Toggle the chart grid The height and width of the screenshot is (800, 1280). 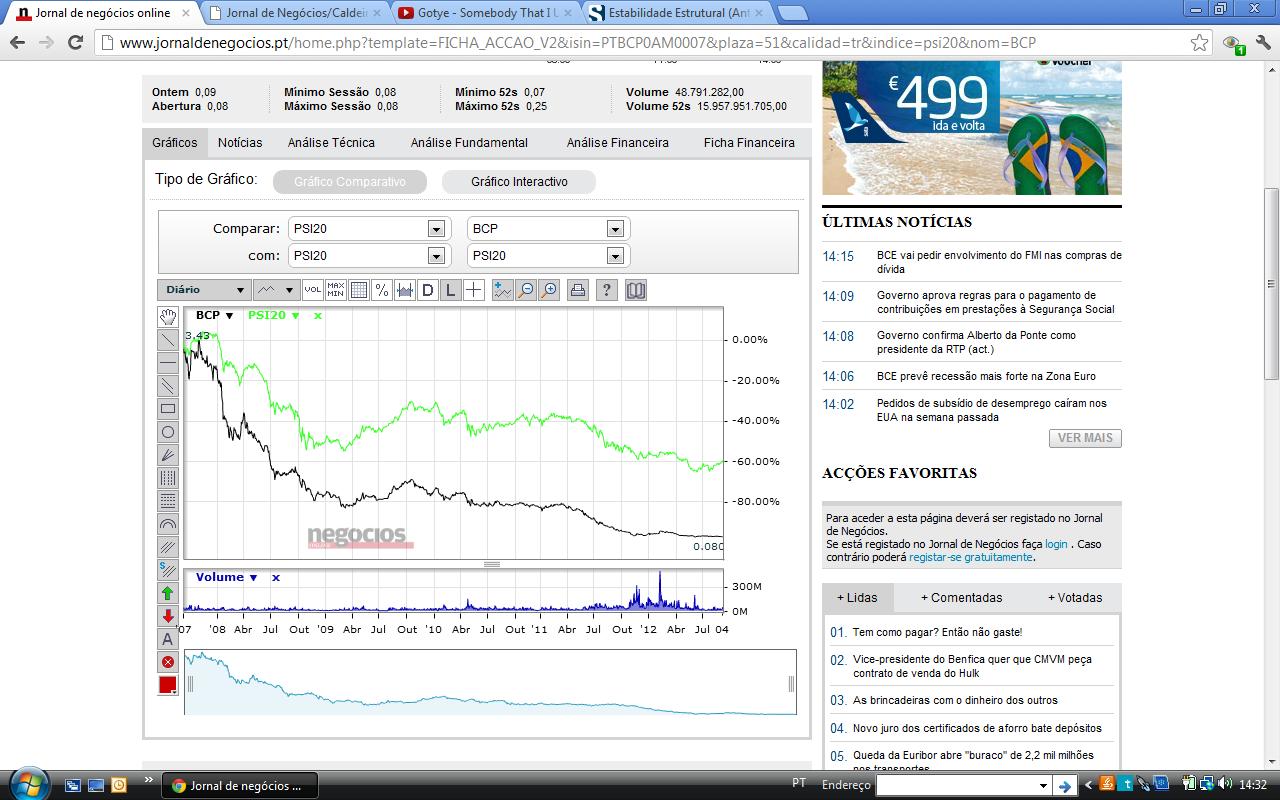tap(359, 290)
